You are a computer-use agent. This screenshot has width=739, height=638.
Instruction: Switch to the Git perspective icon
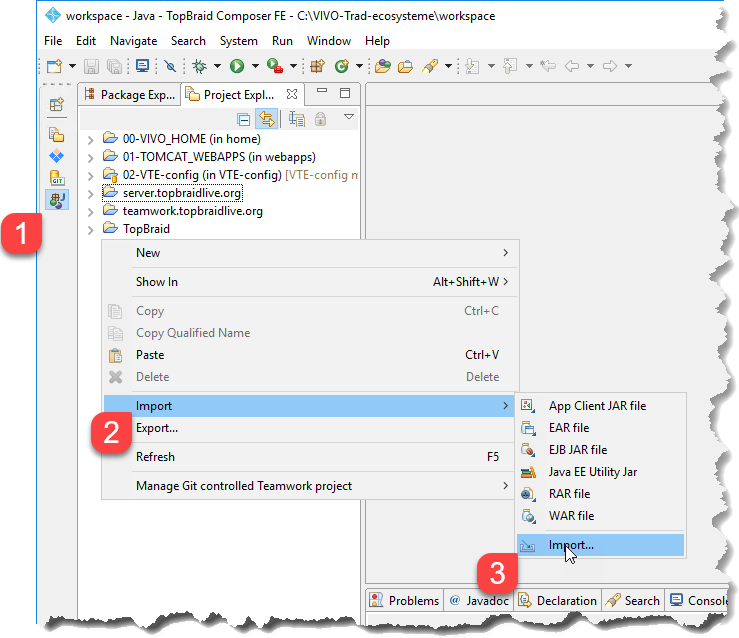[x=57, y=178]
